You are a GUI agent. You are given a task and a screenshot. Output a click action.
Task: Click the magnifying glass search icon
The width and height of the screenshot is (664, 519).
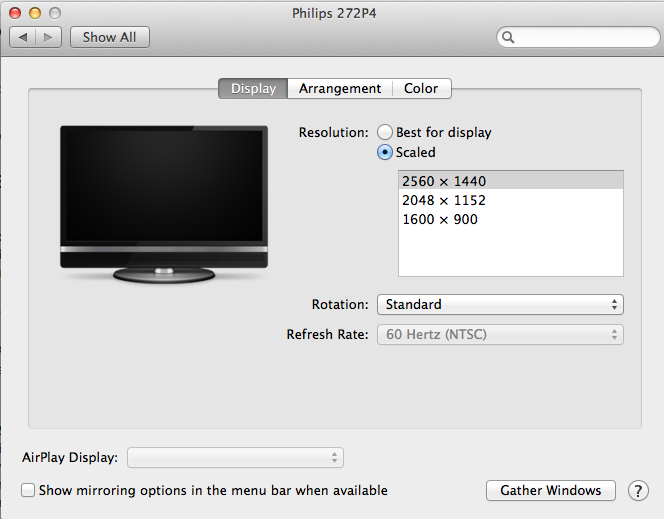pyautogui.click(x=508, y=38)
